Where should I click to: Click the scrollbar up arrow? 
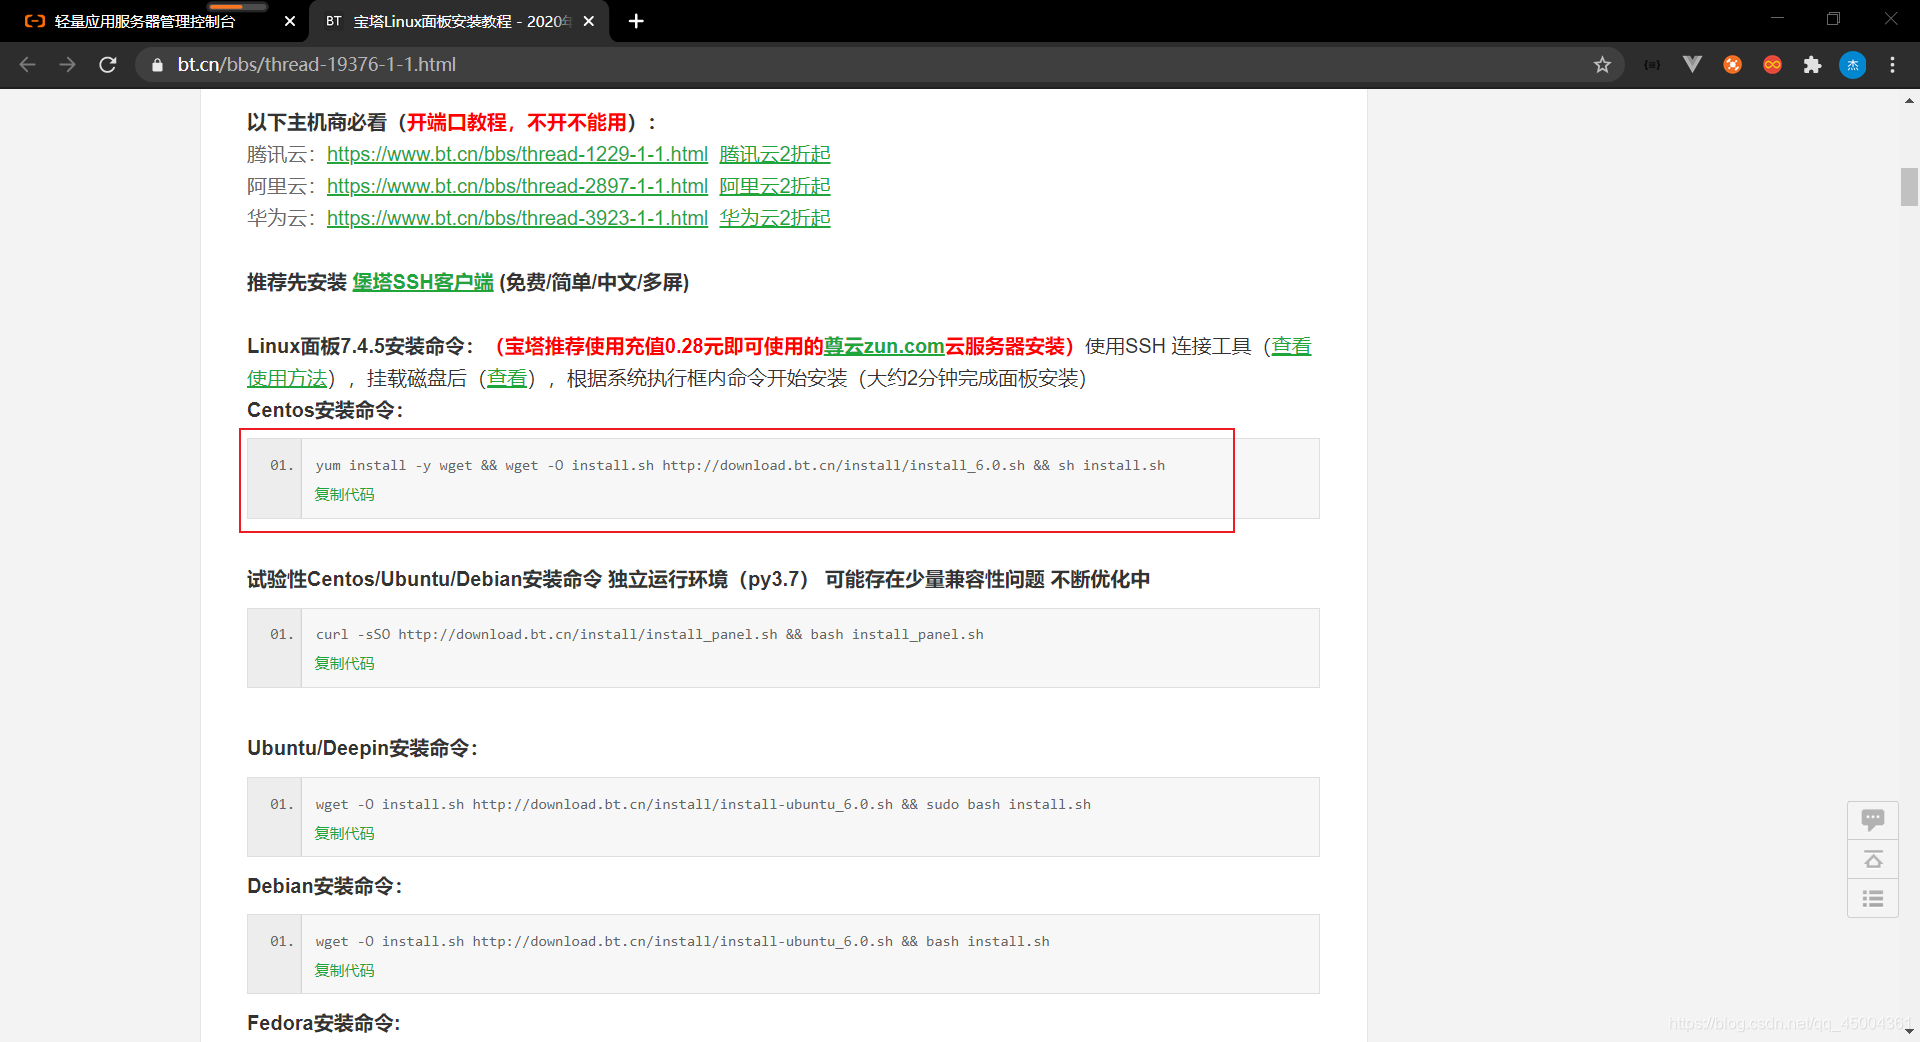click(1909, 100)
